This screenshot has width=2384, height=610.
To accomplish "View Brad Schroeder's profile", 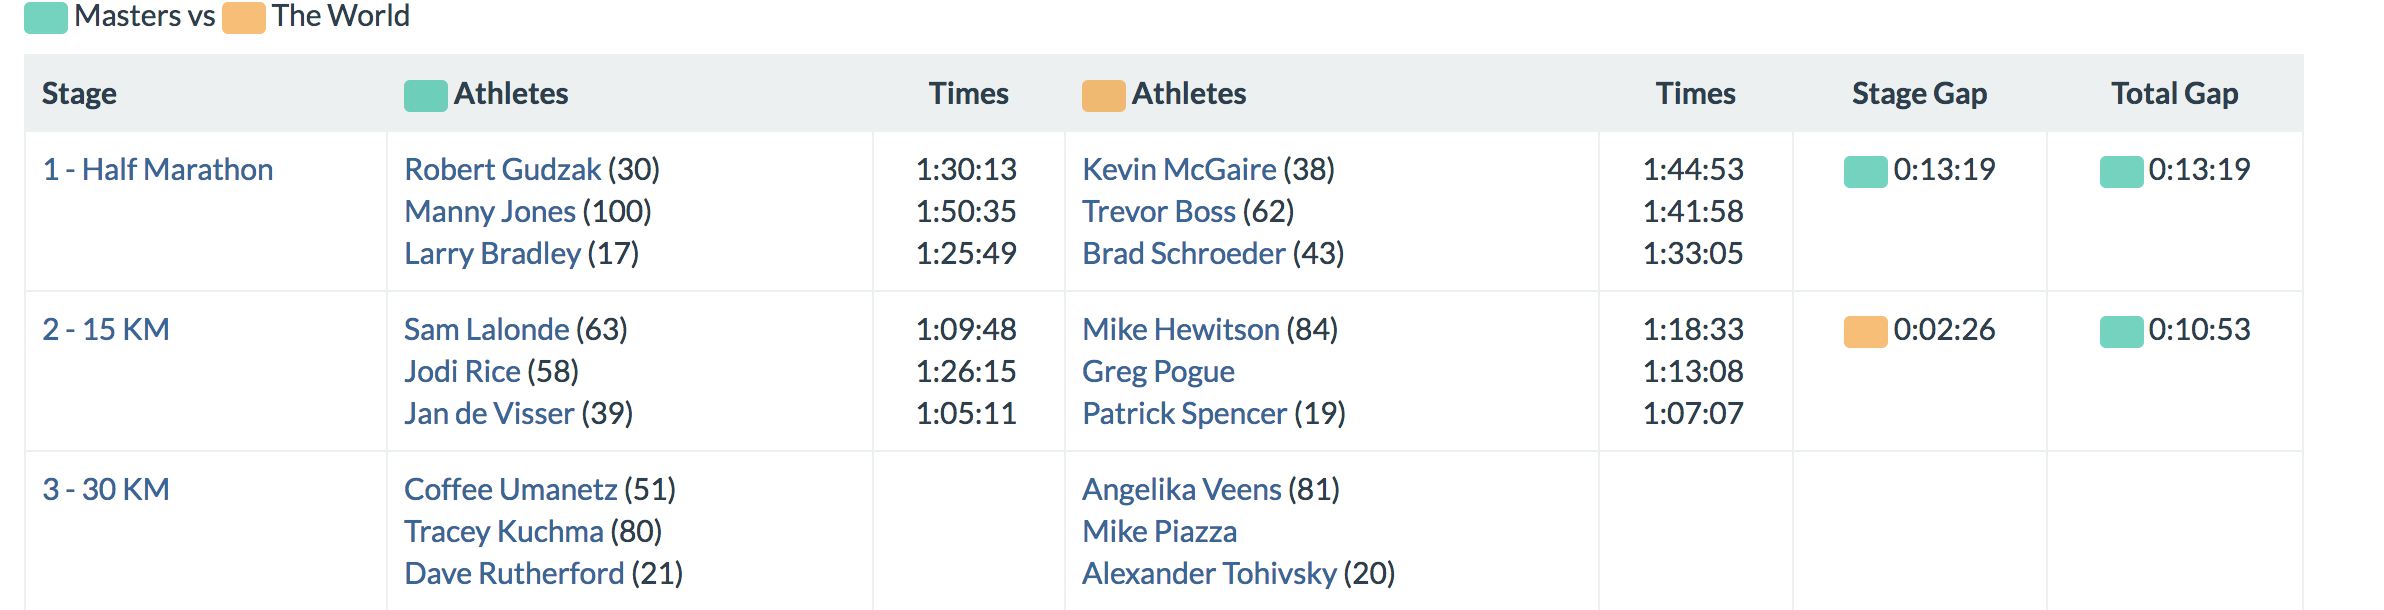I will coord(1183,254).
